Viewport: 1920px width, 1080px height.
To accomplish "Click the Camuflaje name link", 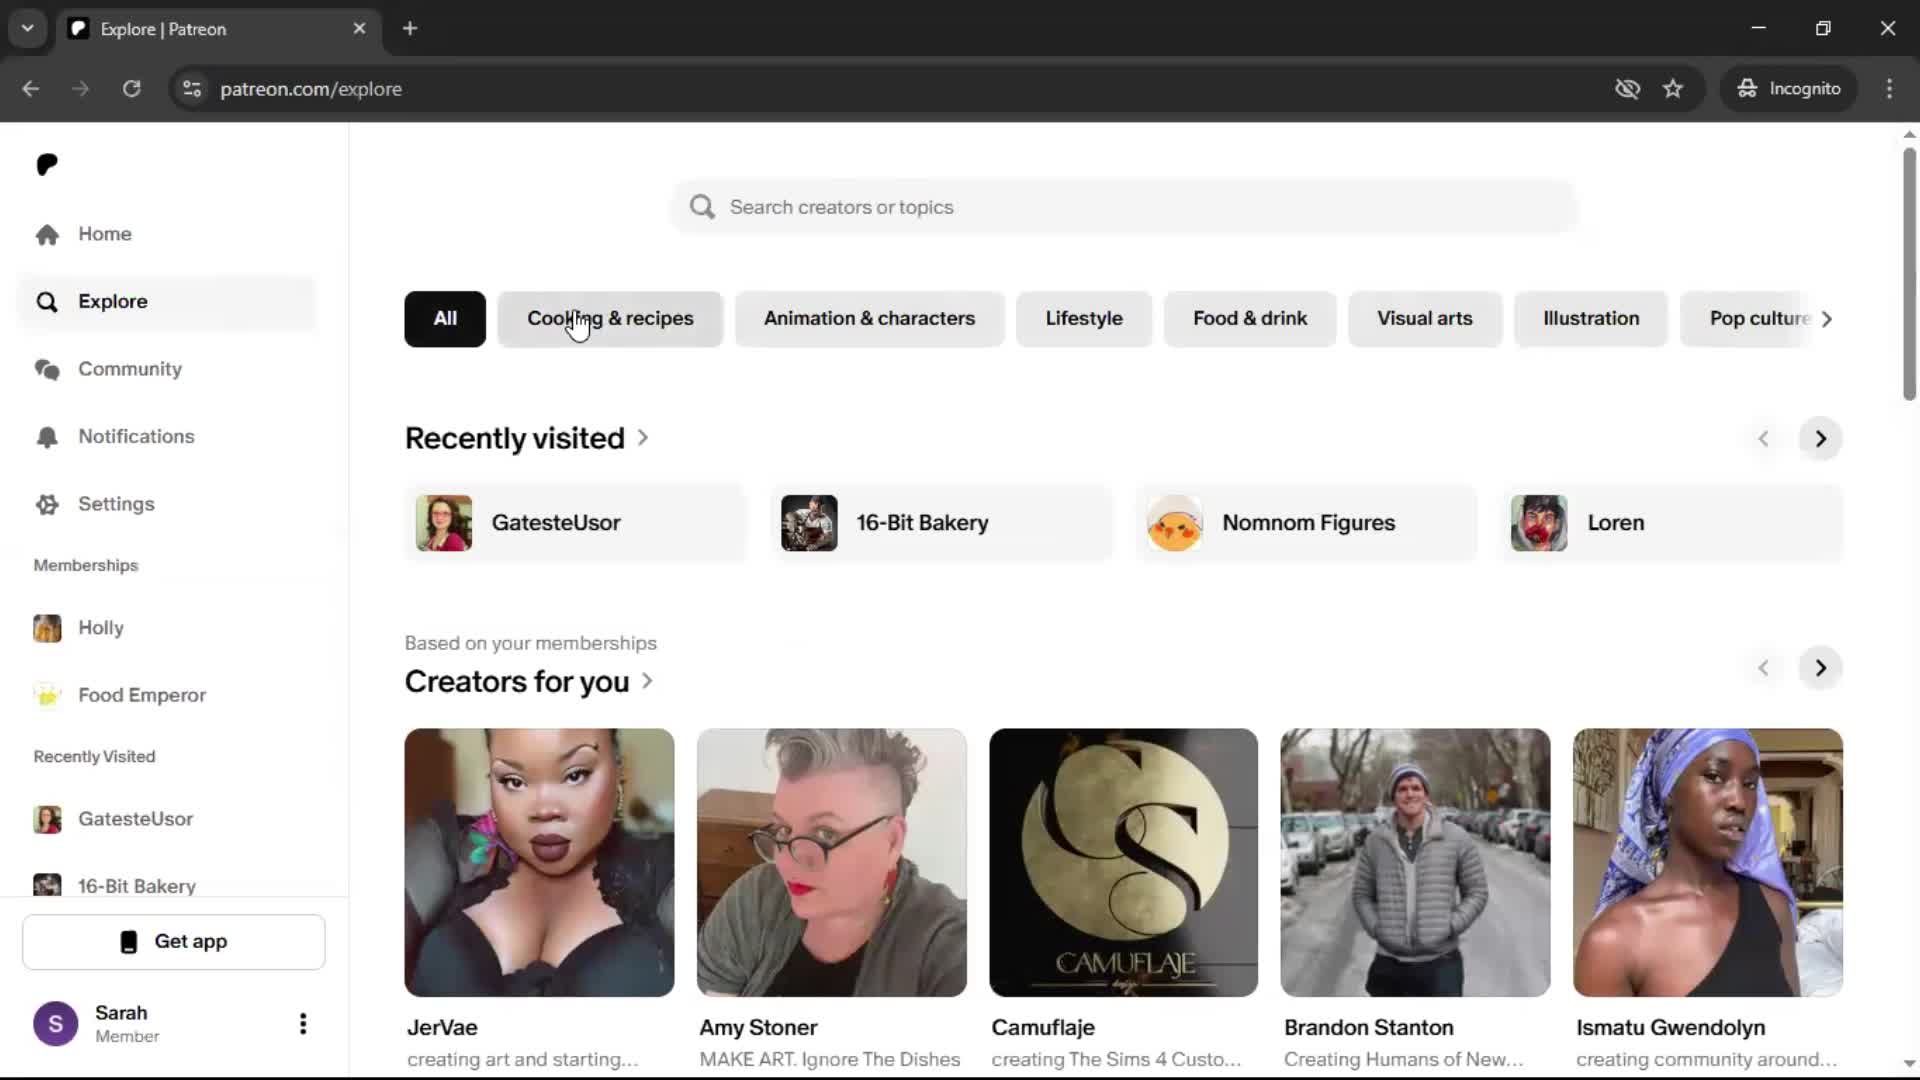I will (1043, 1028).
